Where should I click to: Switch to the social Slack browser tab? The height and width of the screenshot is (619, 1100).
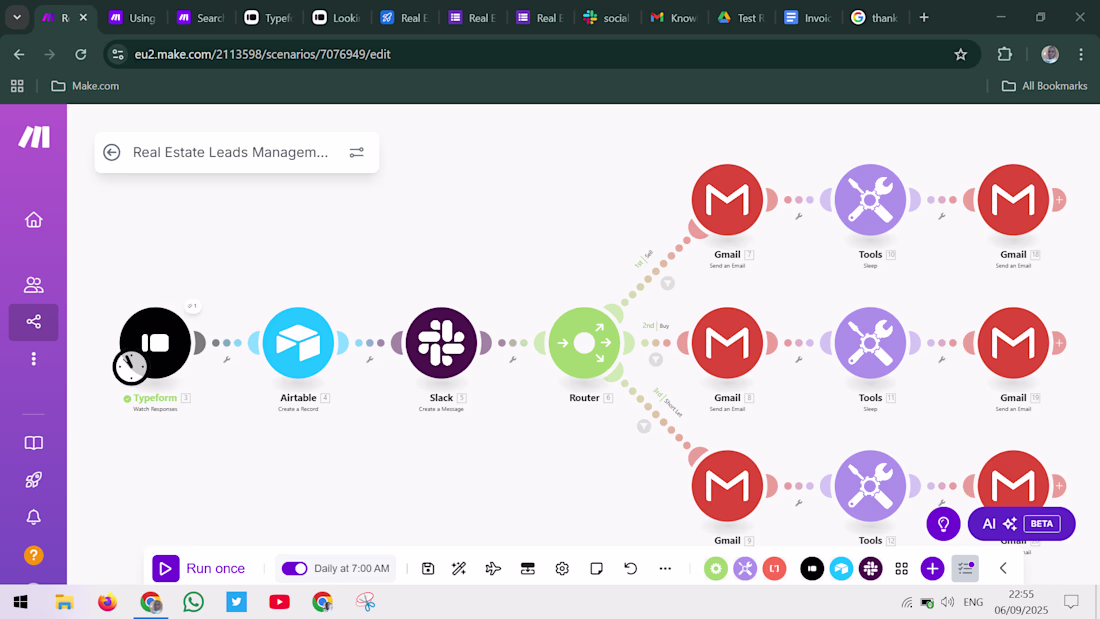coord(608,18)
